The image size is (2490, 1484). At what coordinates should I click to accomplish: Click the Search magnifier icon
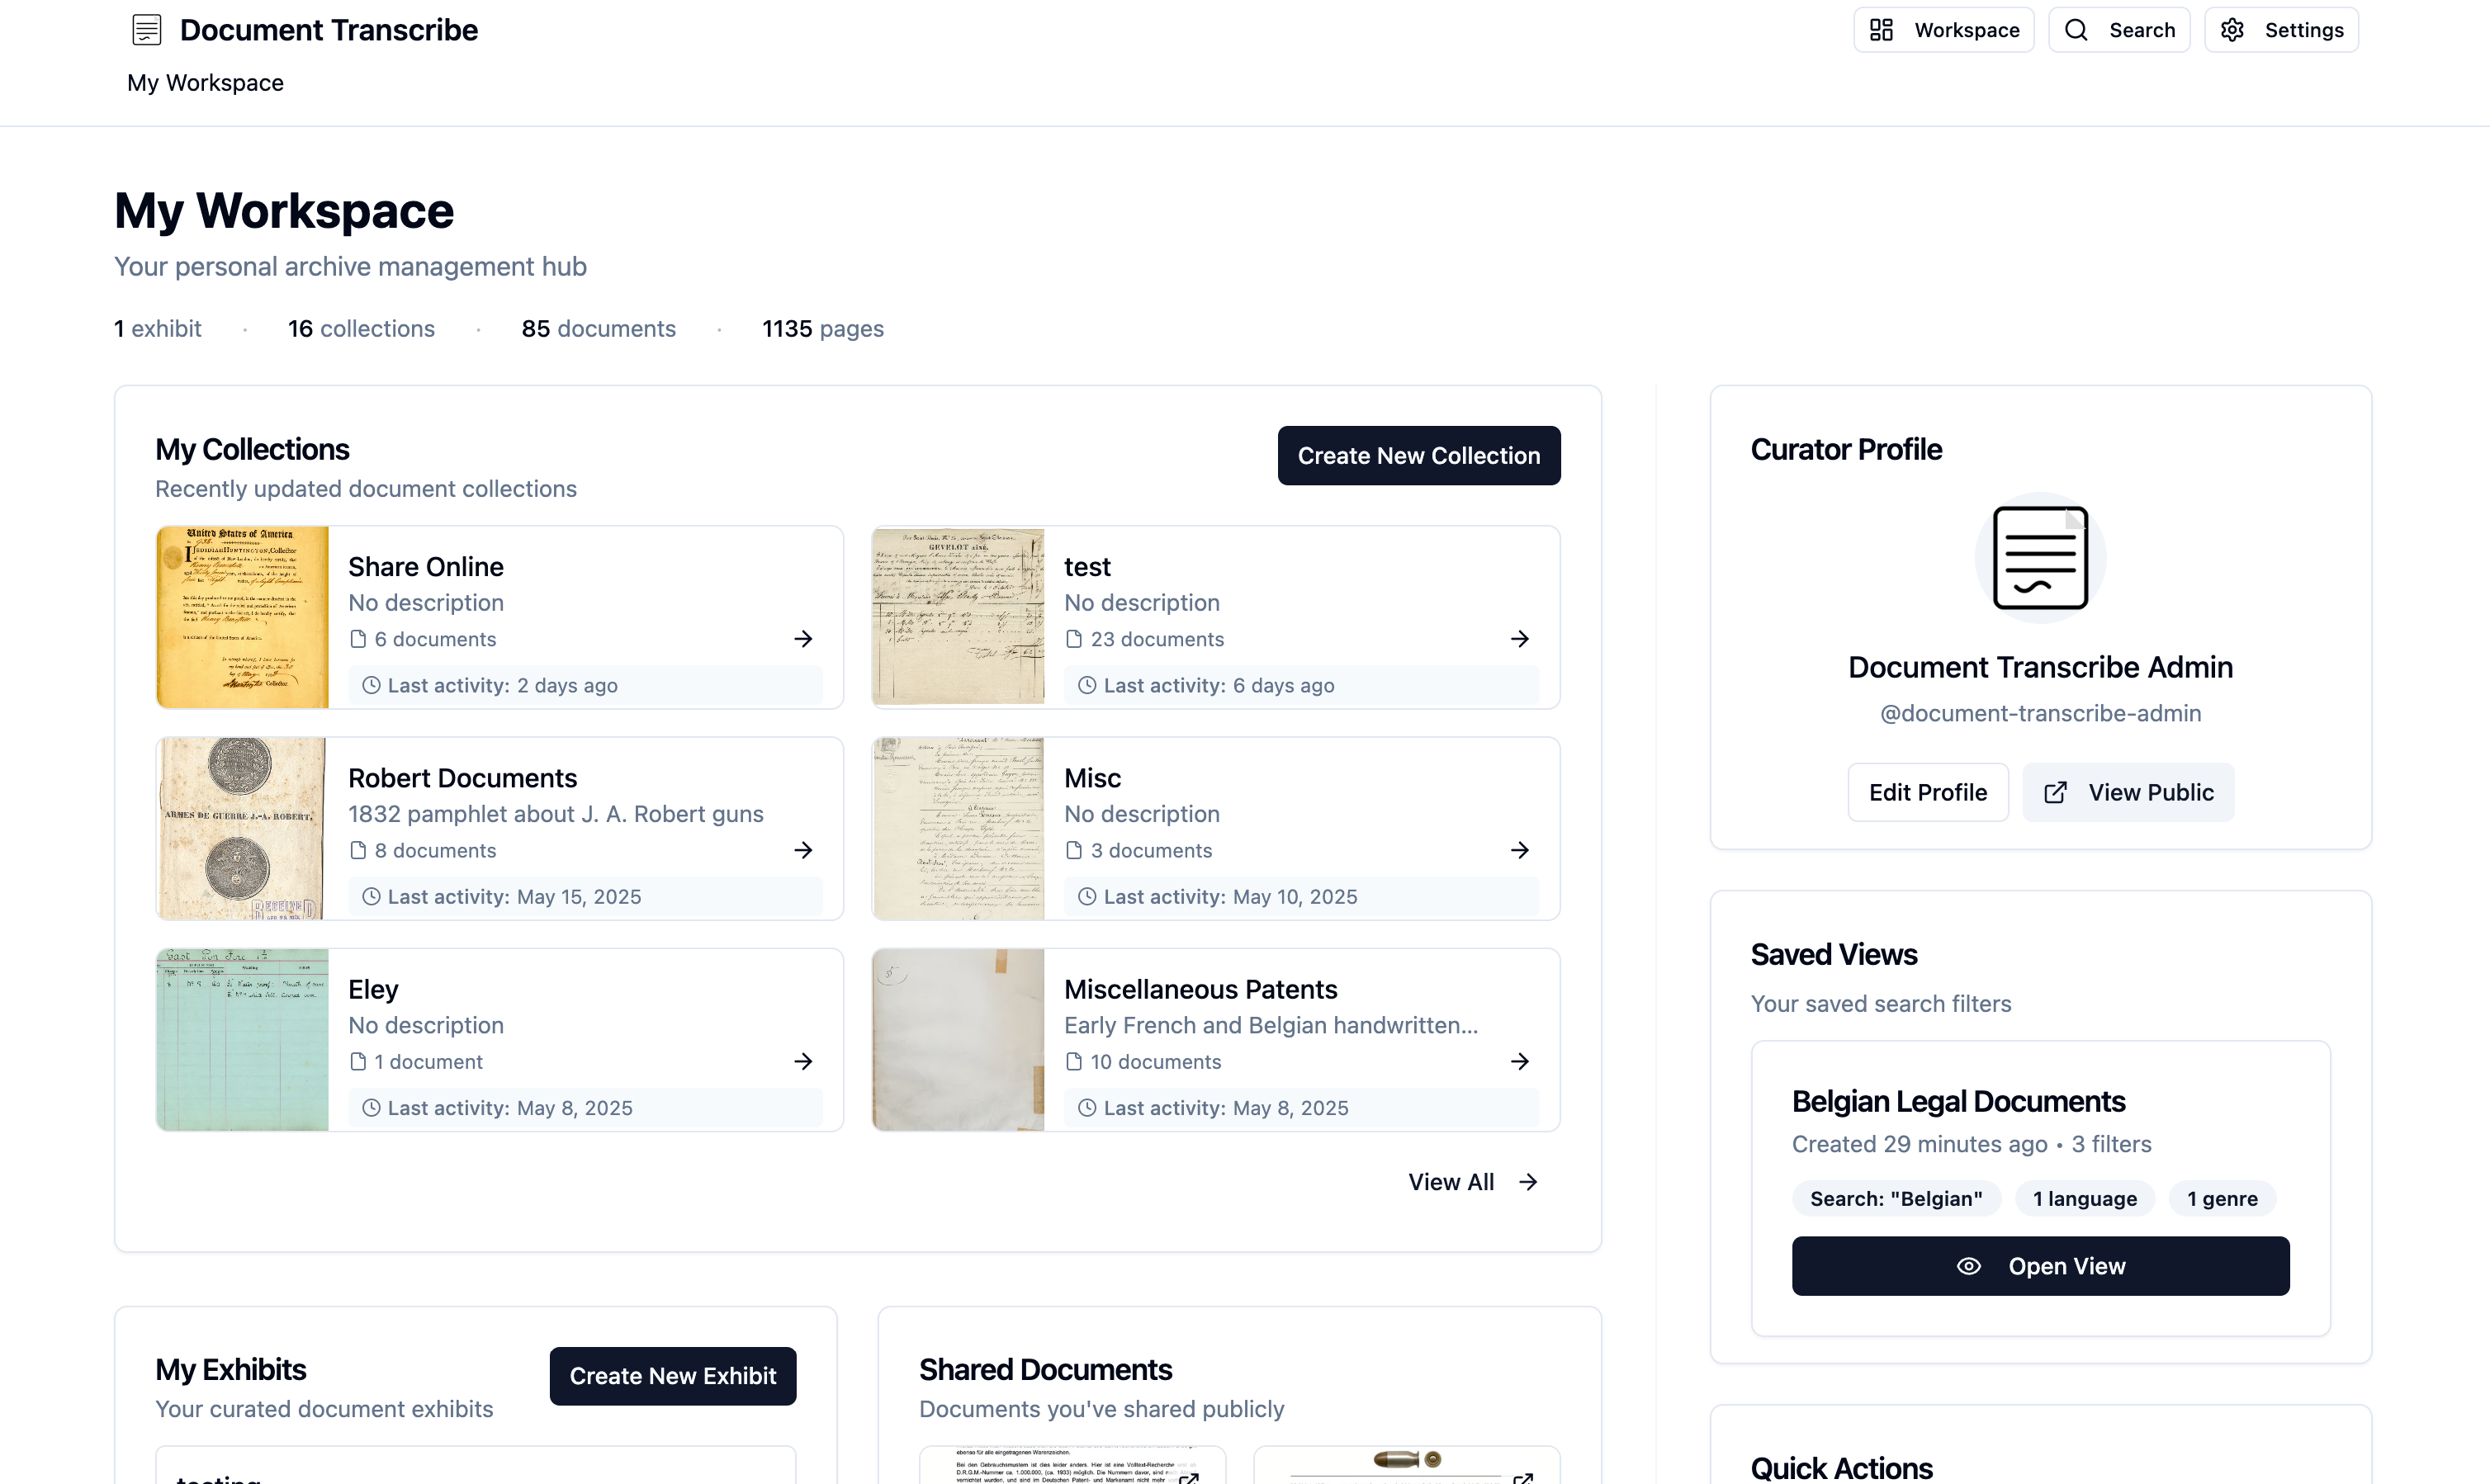(2076, 30)
